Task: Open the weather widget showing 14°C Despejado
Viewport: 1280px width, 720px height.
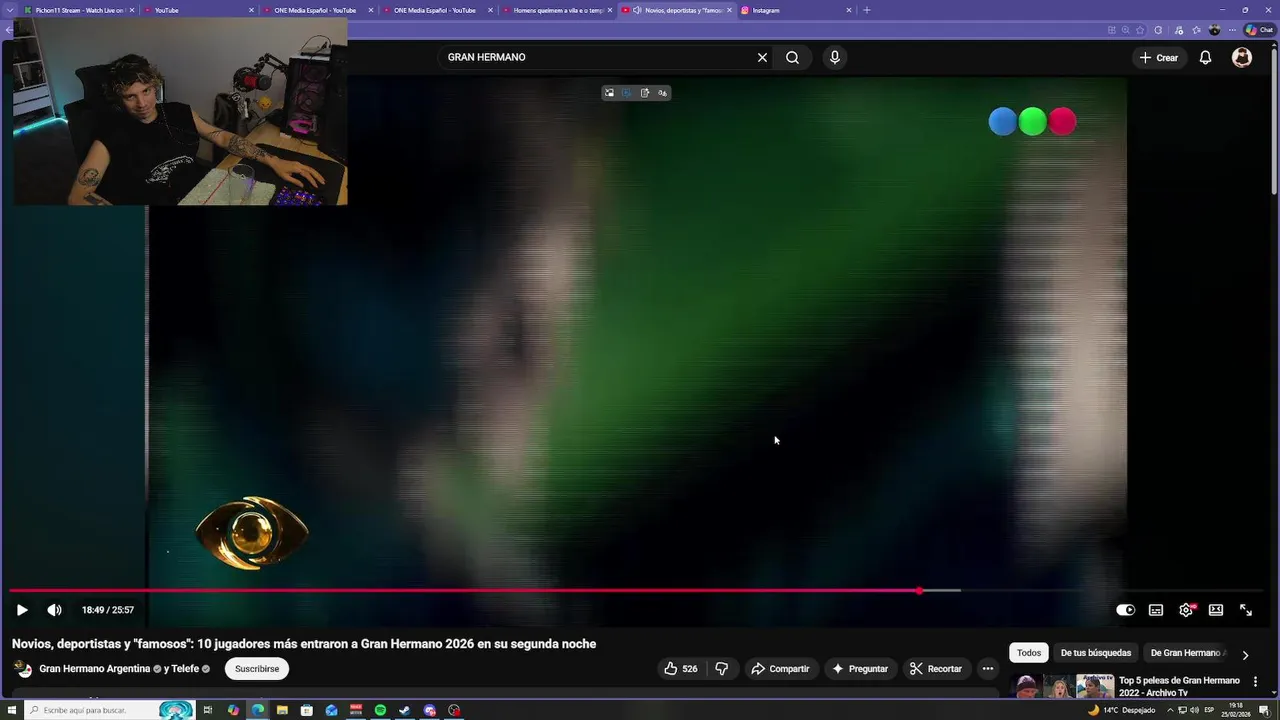Action: 1120,710
